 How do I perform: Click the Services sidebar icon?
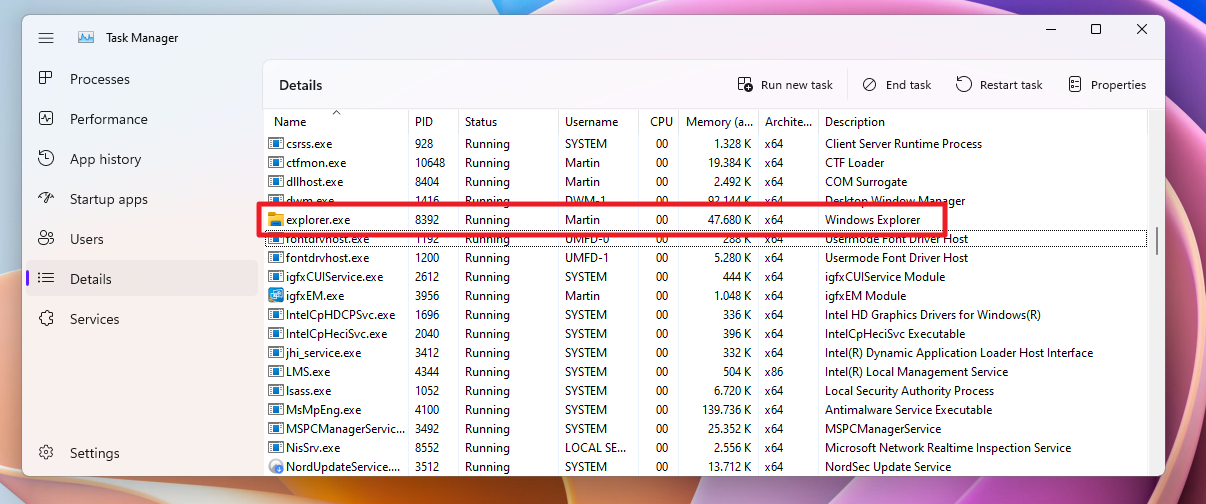46,319
